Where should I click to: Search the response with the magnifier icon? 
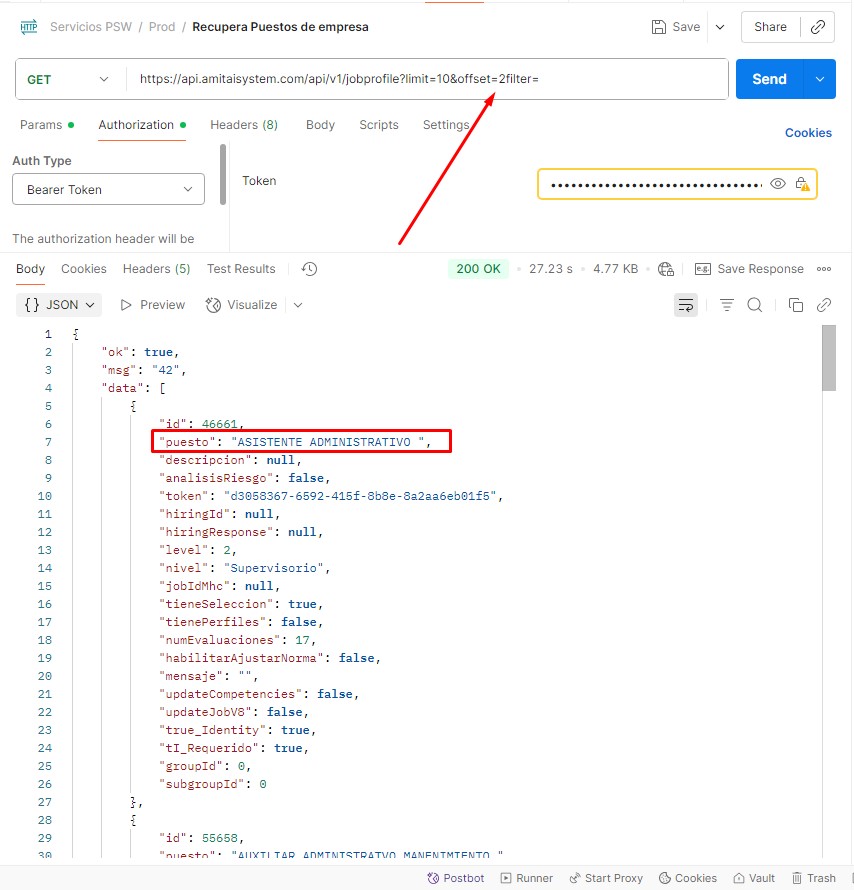pyautogui.click(x=755, y=305)
